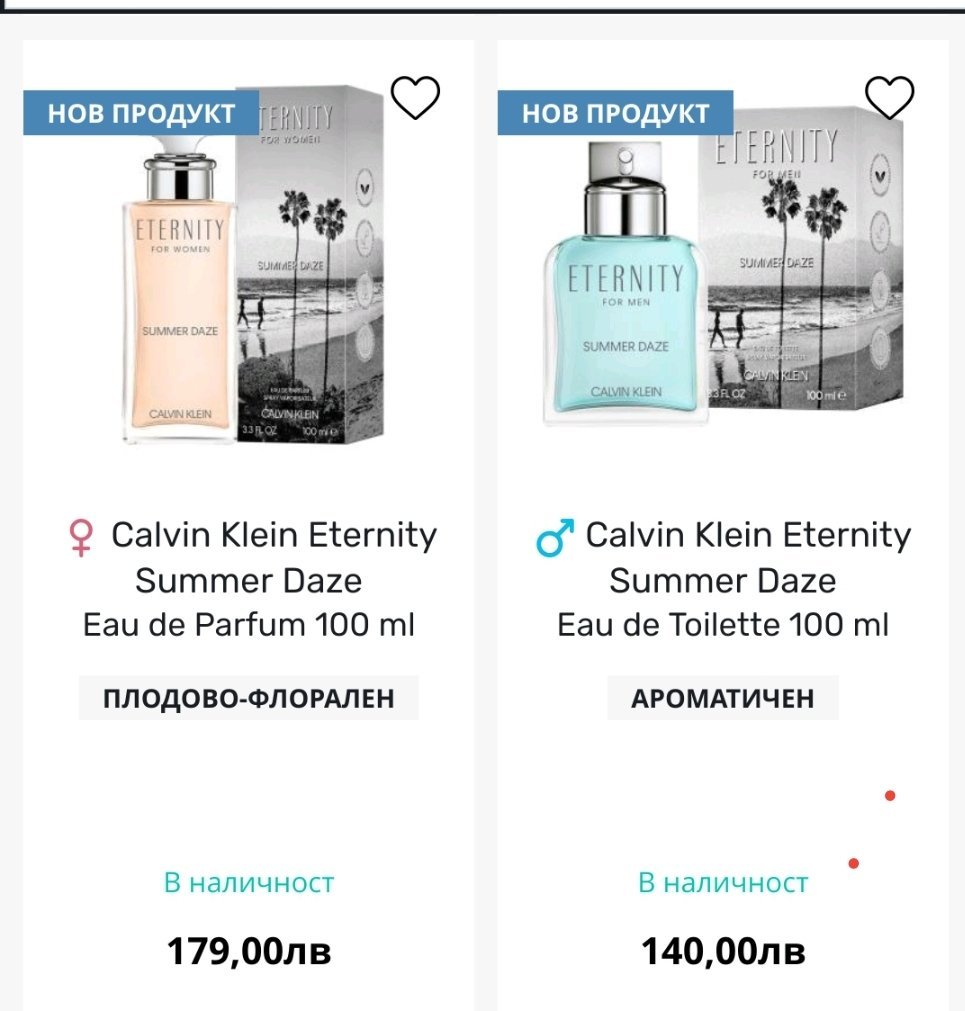Click the female gender symbol icon

[x=80, y=538]
